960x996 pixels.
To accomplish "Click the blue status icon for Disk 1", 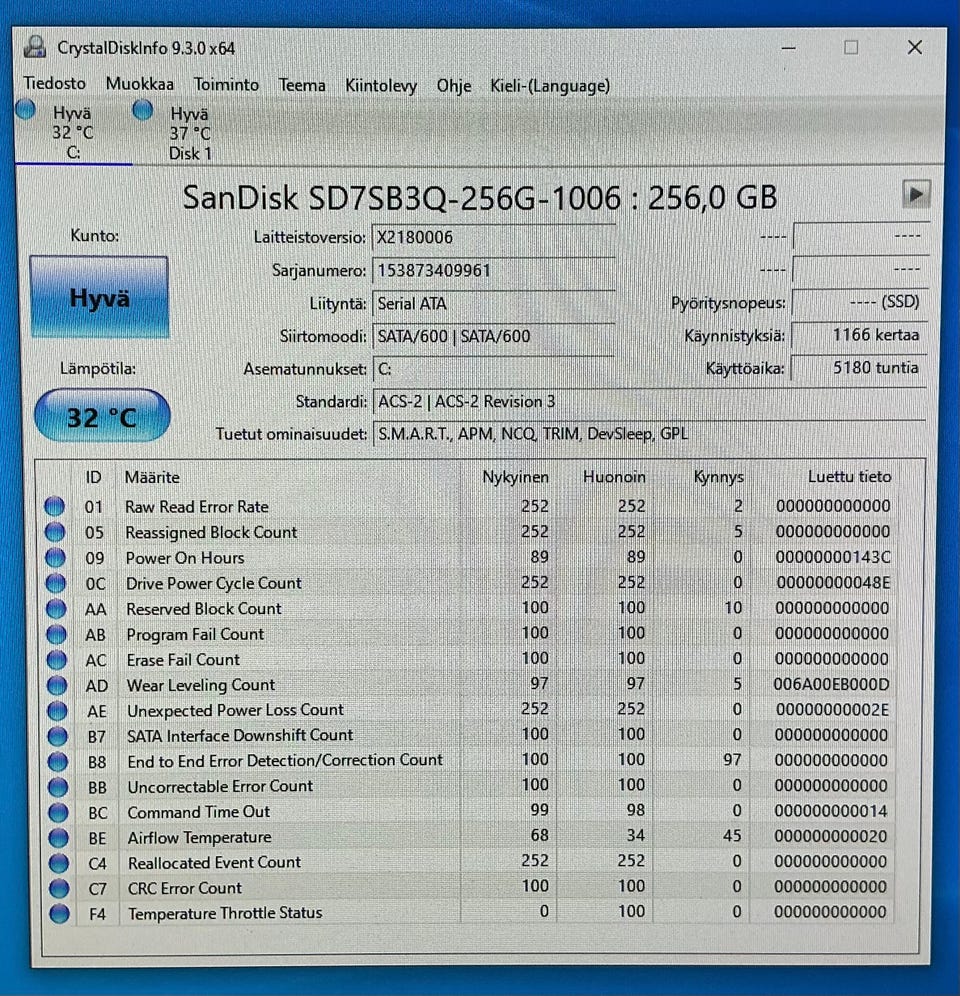I will pyautogui.click(x=143, y=111).
